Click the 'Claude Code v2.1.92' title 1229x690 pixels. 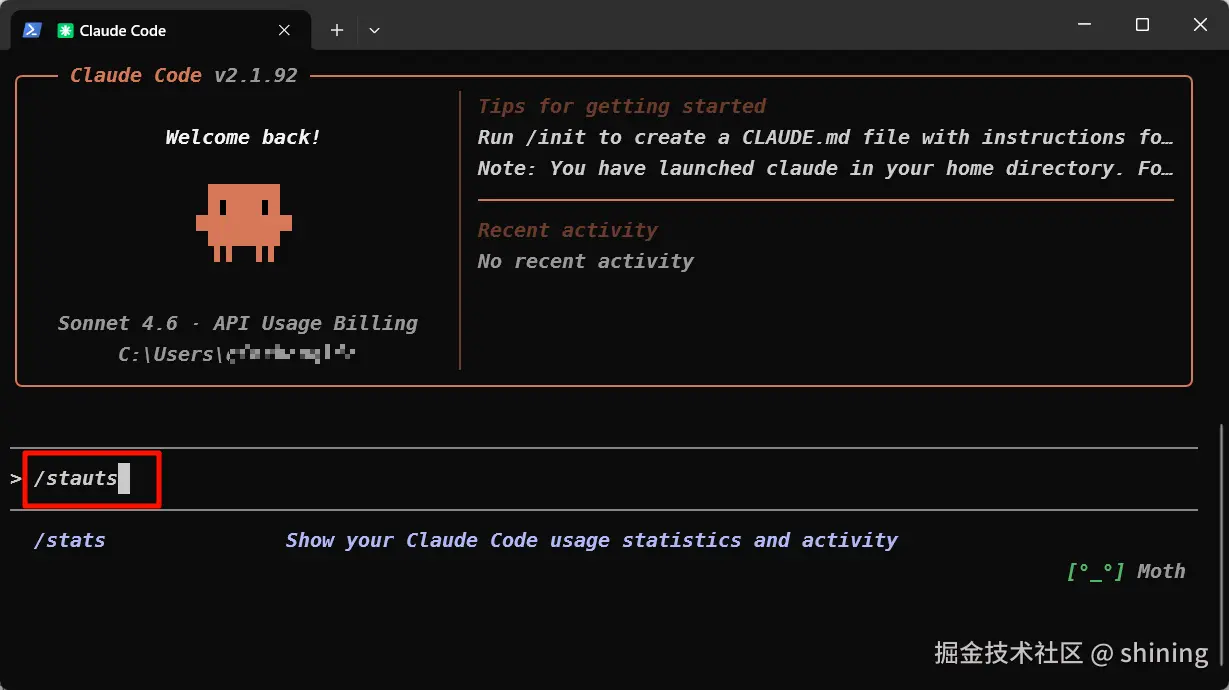[x=184, y=75]
